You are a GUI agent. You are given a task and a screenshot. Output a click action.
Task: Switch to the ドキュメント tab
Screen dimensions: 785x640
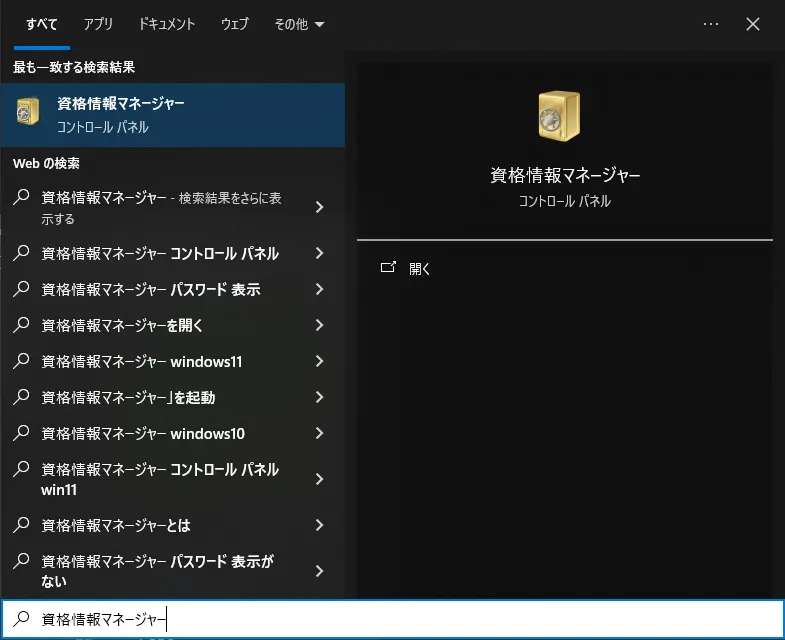pos(167,24)
